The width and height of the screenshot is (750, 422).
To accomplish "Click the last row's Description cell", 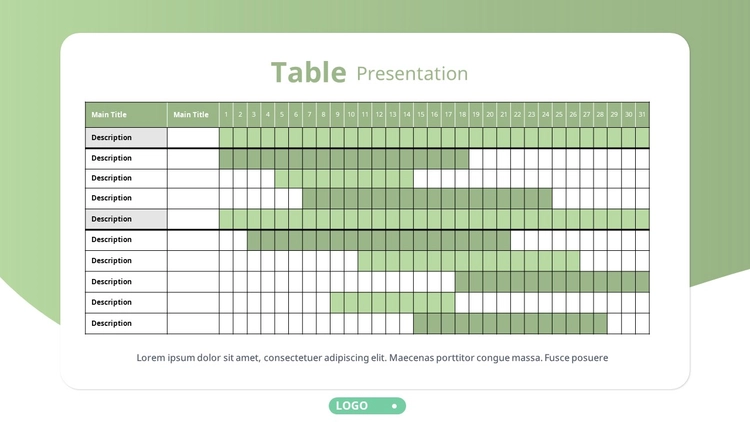I will coord(126,323).
